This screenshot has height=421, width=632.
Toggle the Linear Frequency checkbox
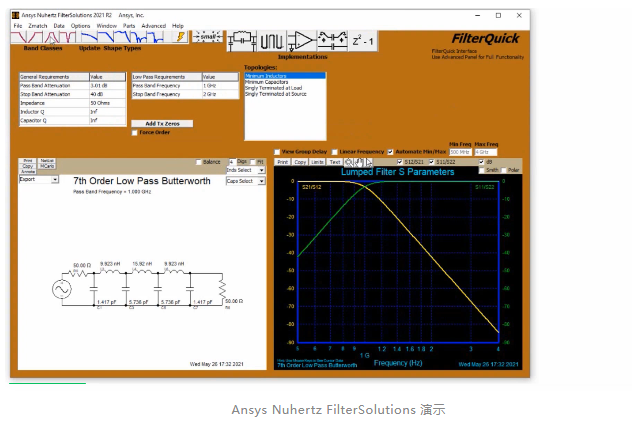click(x=335, y=152)
